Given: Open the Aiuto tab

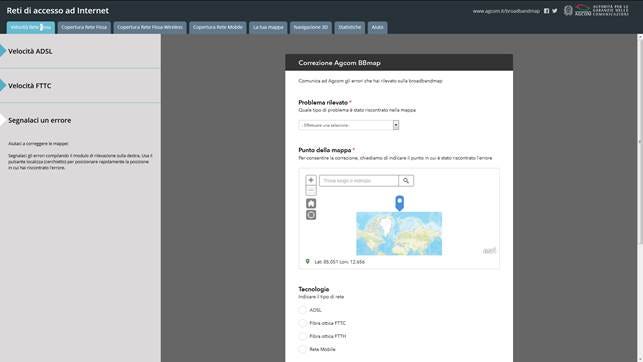Looking at the screenshot, I should pyautogui.click(x=377, y=27).
